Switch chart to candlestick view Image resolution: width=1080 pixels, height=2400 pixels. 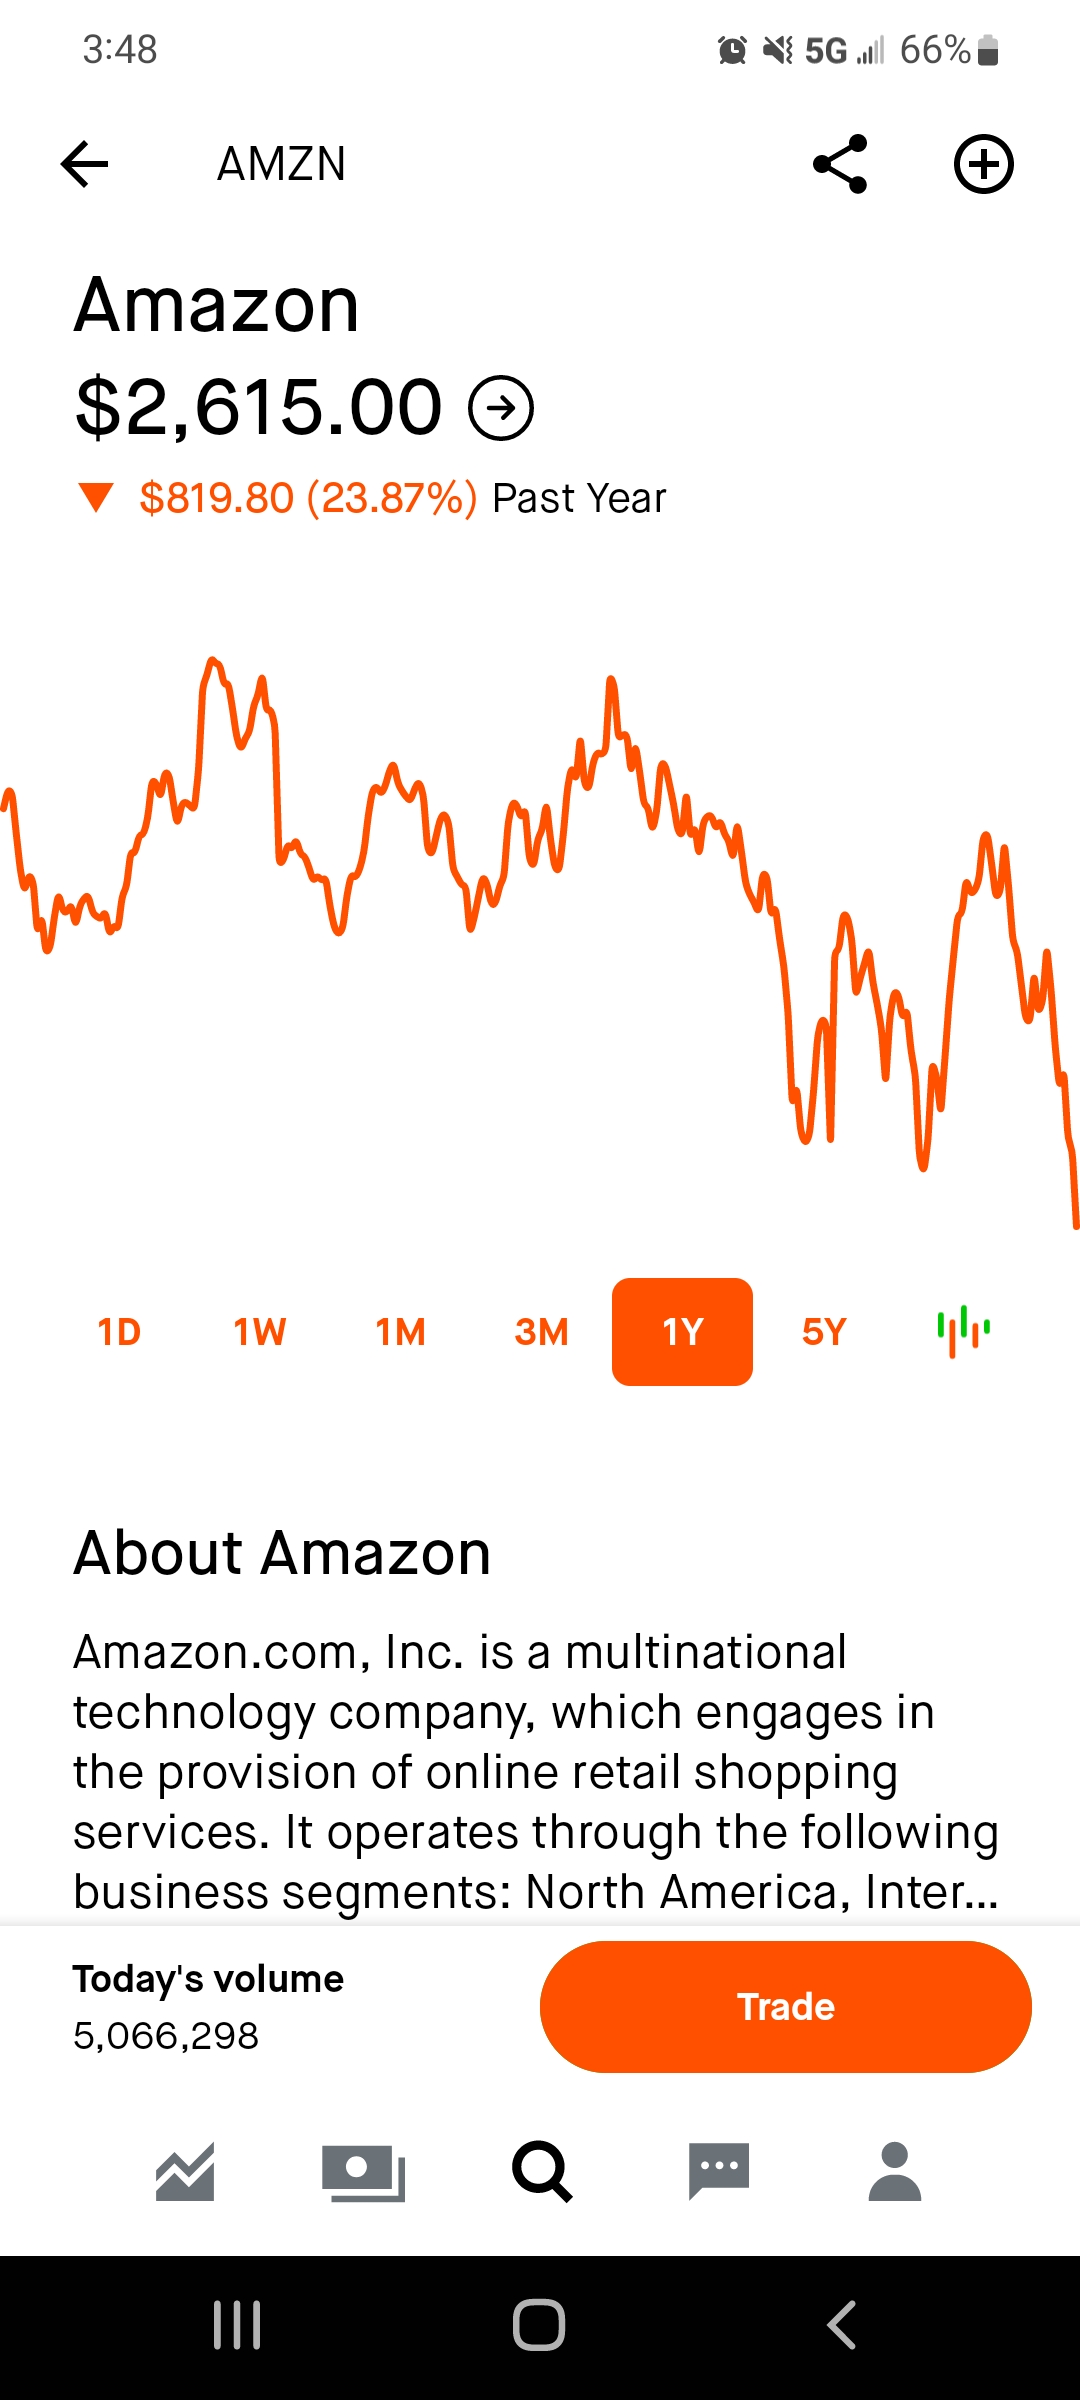coord(964,1331)
